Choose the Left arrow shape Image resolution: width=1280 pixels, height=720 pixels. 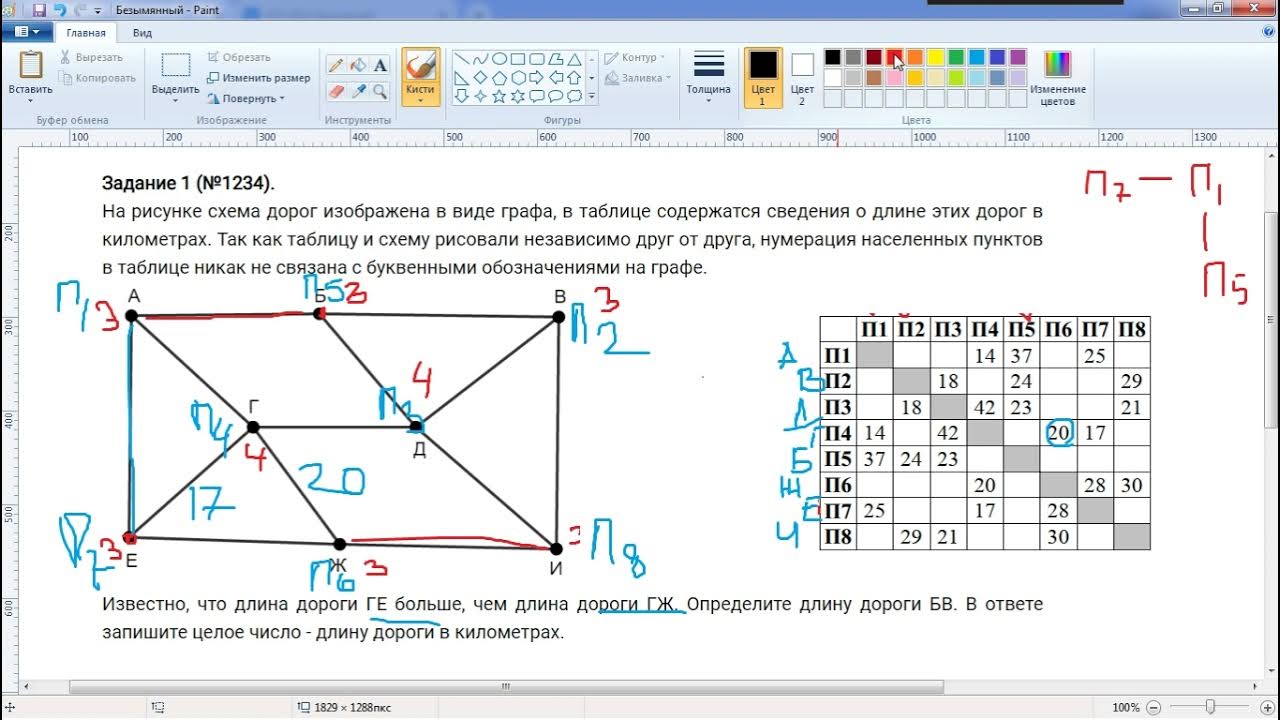(x=556, y=78)
